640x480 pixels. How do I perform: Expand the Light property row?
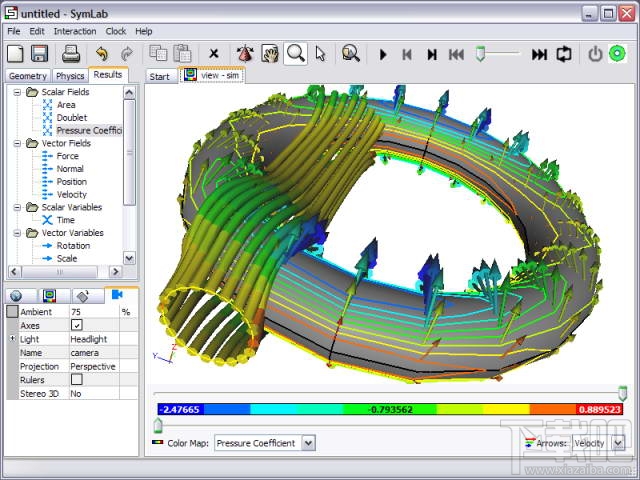pos(12,339)
